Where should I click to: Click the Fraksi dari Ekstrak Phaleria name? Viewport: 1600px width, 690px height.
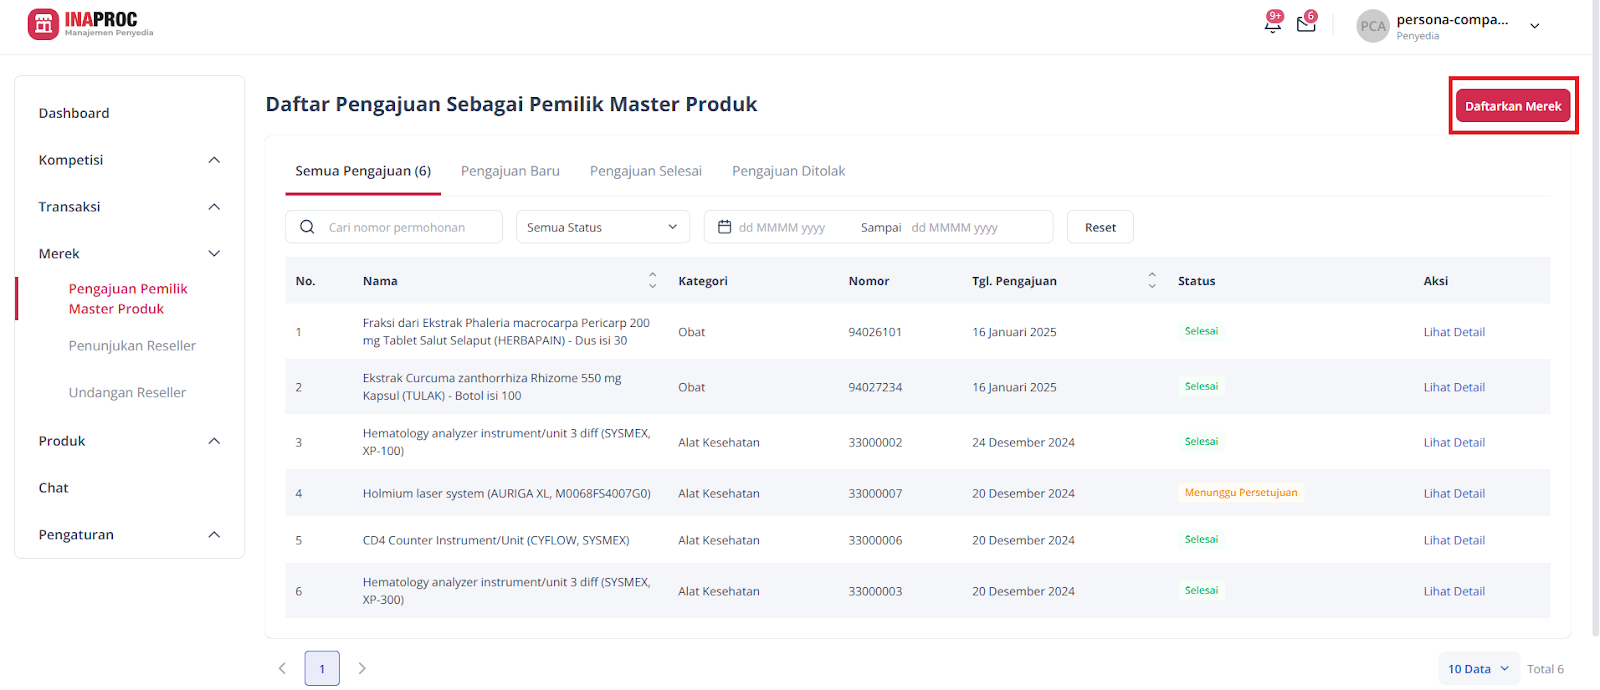point(506,332)
